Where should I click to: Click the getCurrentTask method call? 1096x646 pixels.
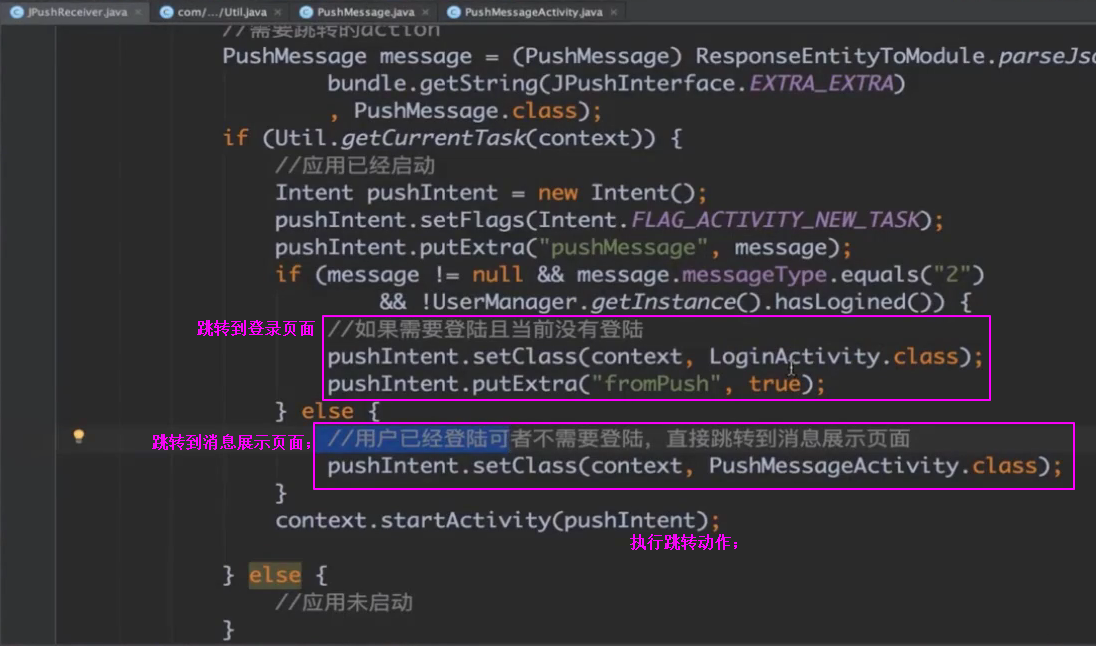433,138
